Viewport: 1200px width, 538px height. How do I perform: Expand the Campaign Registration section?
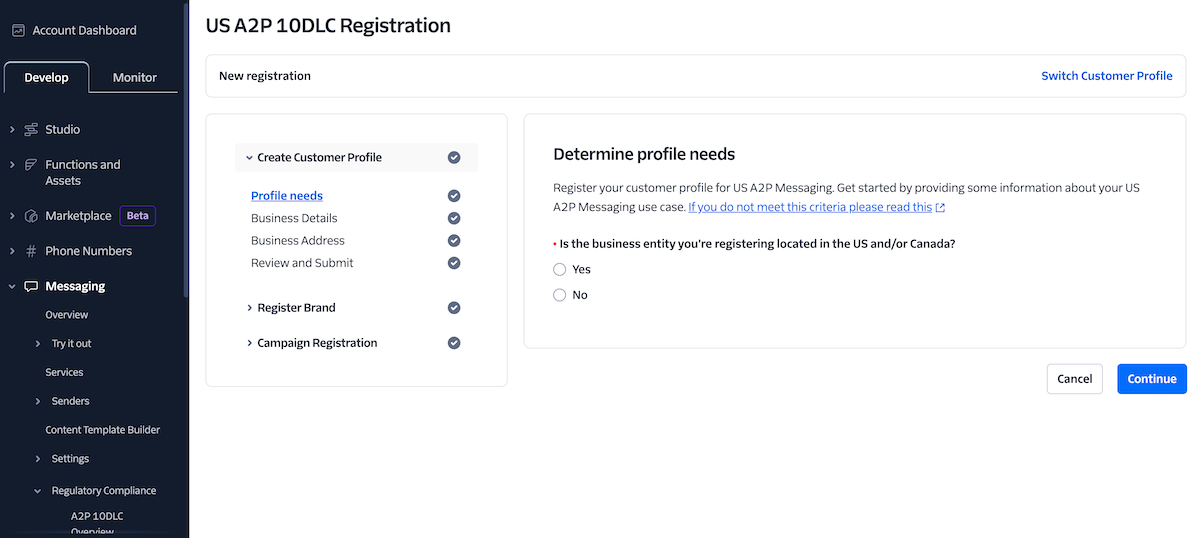coord(250,343)
